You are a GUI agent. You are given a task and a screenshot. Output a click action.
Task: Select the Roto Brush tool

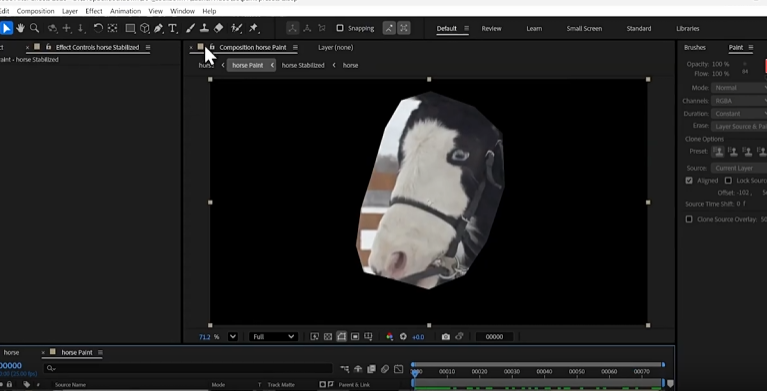point(237,28)
